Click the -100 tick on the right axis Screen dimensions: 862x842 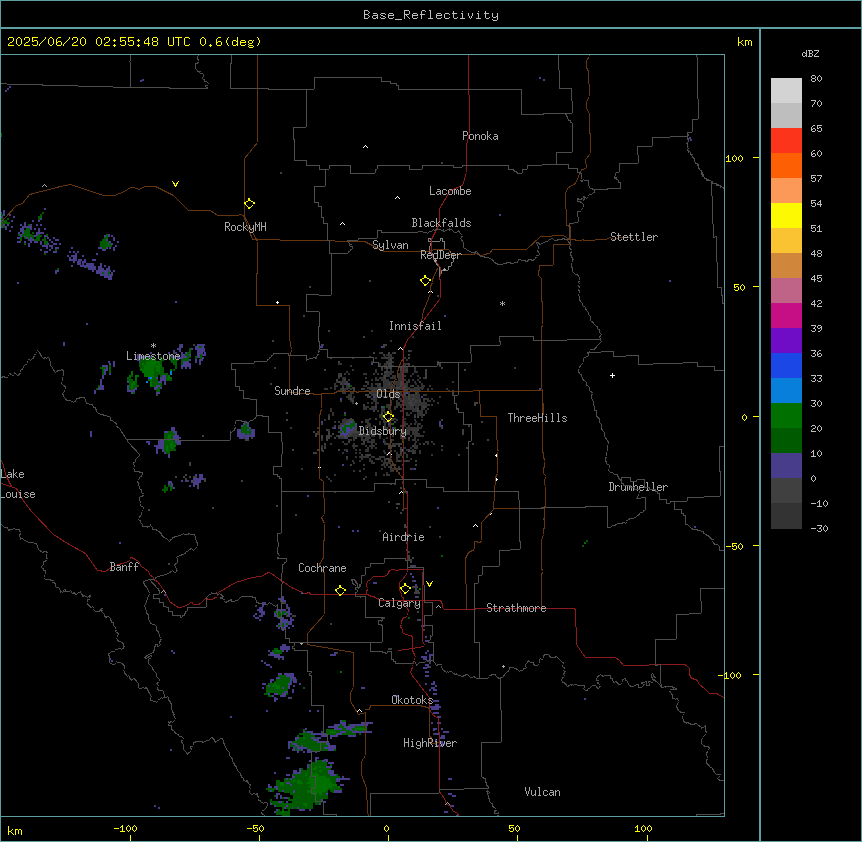point(731,675)
